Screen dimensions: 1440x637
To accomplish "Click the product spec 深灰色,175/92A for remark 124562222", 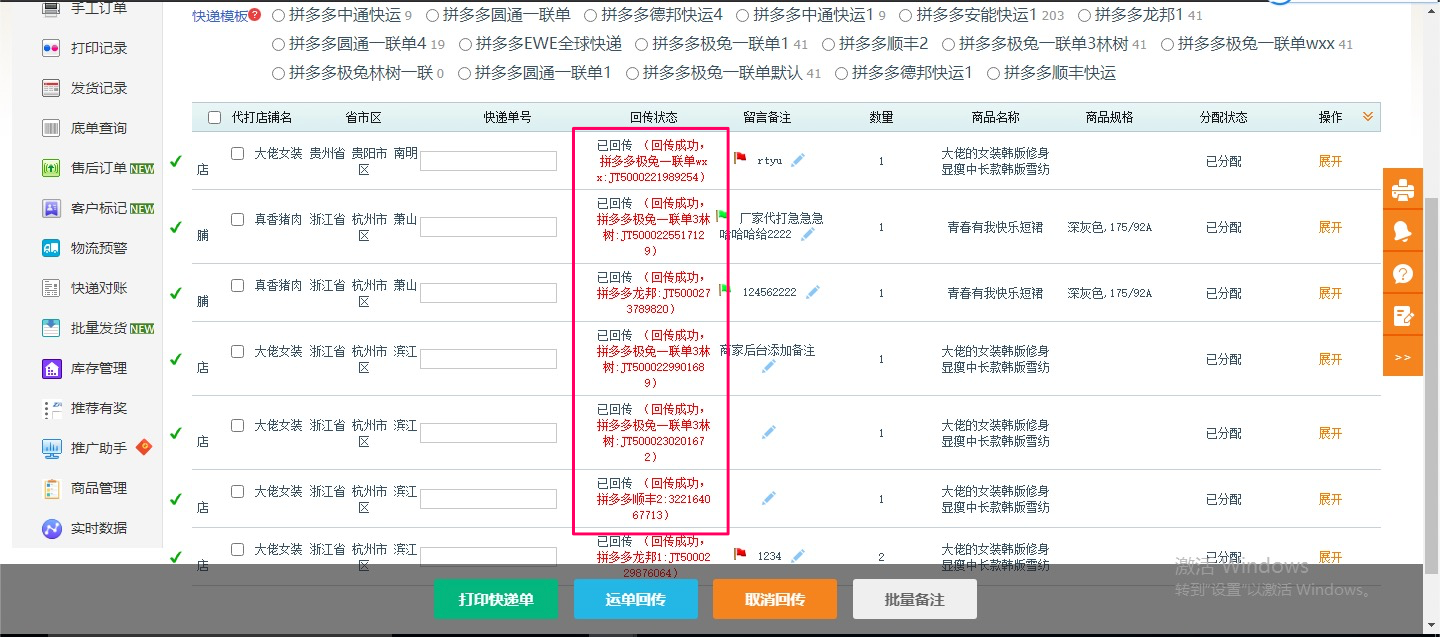I will pyautogui.click(x=1109, y=293).
